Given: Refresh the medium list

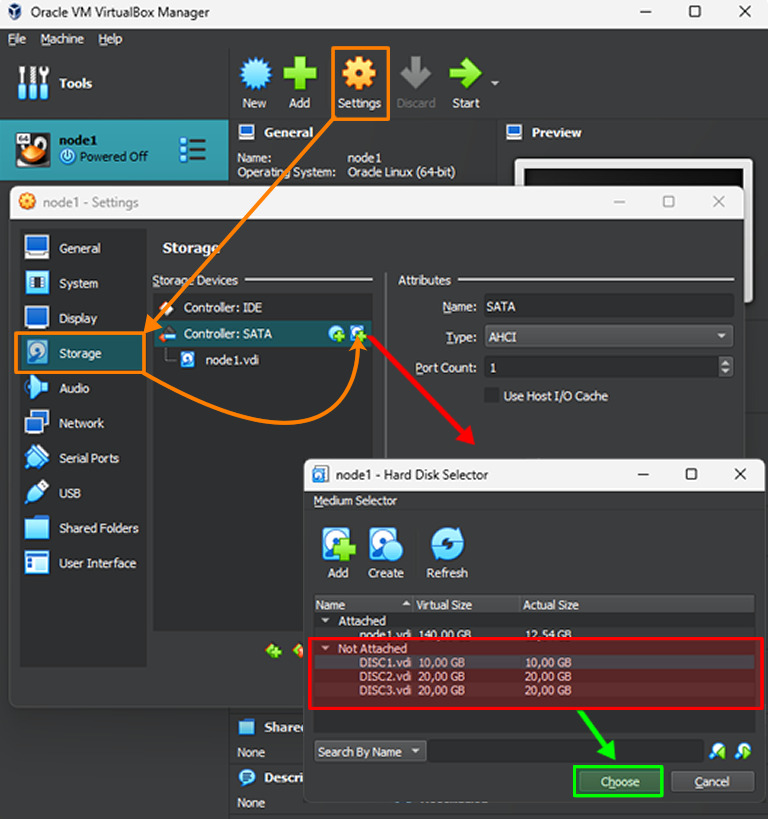Looking at the screenshot, I should 447,553.
